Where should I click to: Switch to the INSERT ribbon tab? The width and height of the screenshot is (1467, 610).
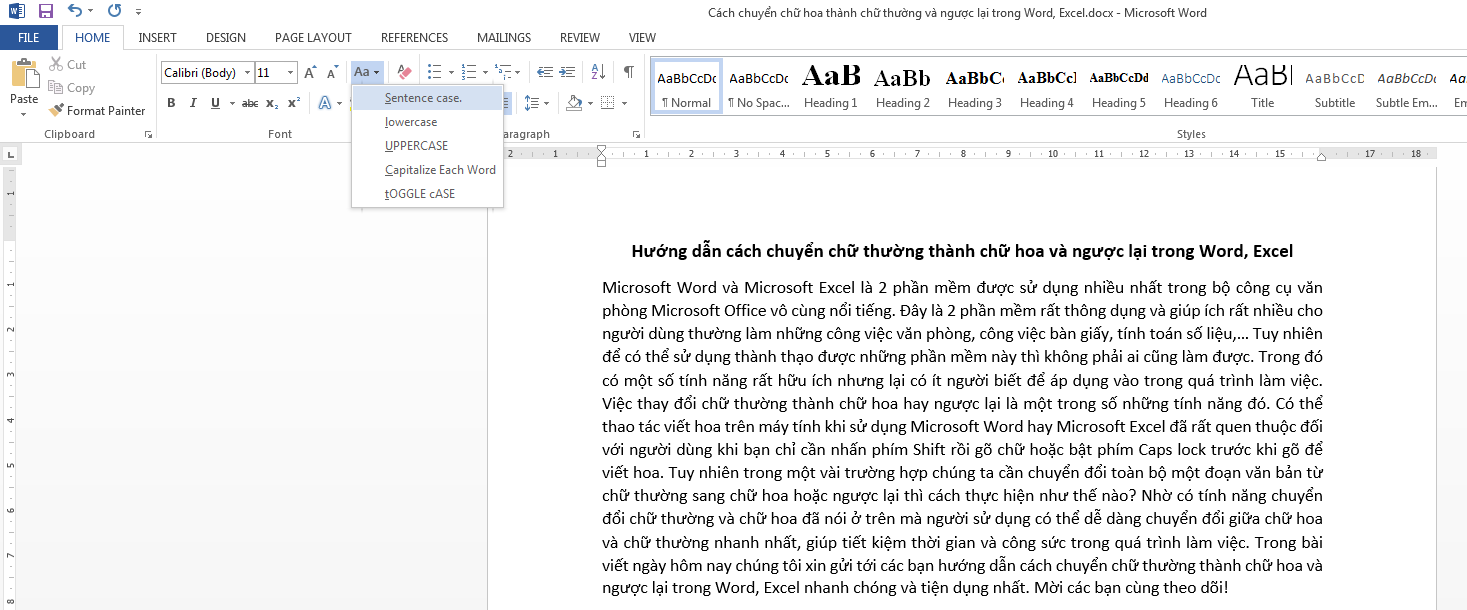pos(157,37)
